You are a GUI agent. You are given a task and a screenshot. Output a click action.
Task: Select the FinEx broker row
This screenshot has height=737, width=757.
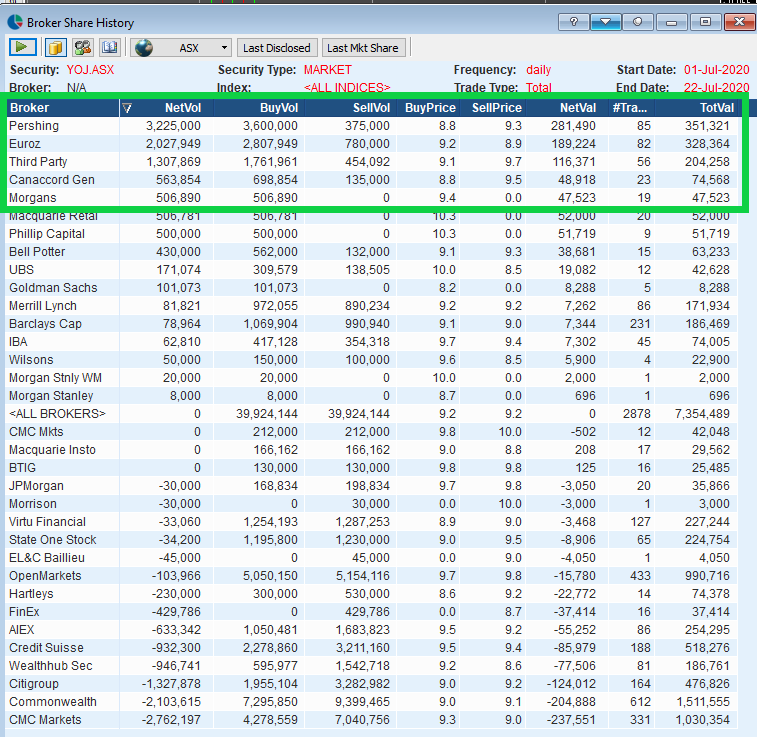[x=372, y=612]
